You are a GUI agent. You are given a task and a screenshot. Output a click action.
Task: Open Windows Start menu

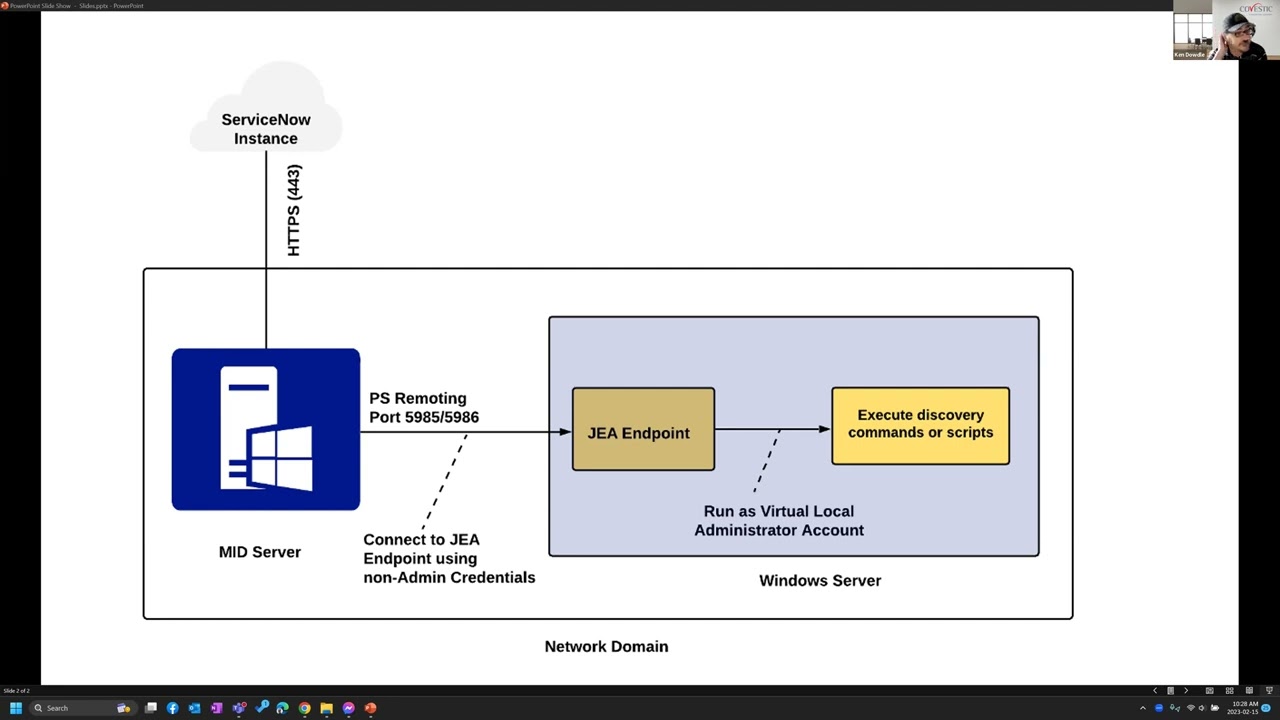click(x=16, y=708)
